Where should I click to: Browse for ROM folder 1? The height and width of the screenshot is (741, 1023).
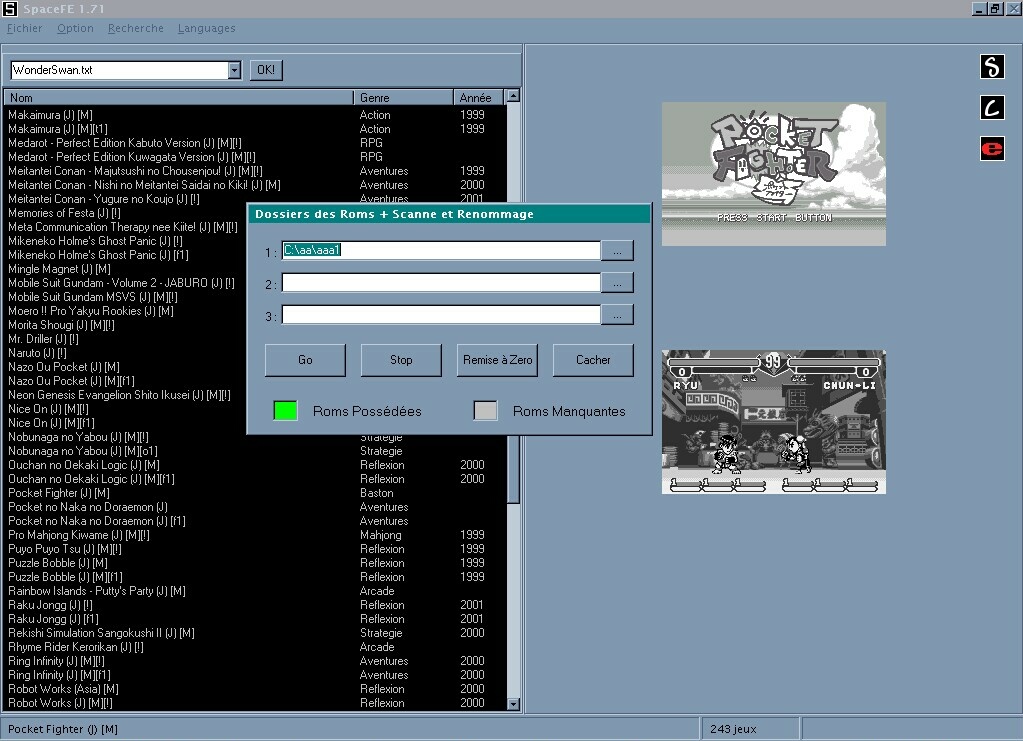pos(617,250)
